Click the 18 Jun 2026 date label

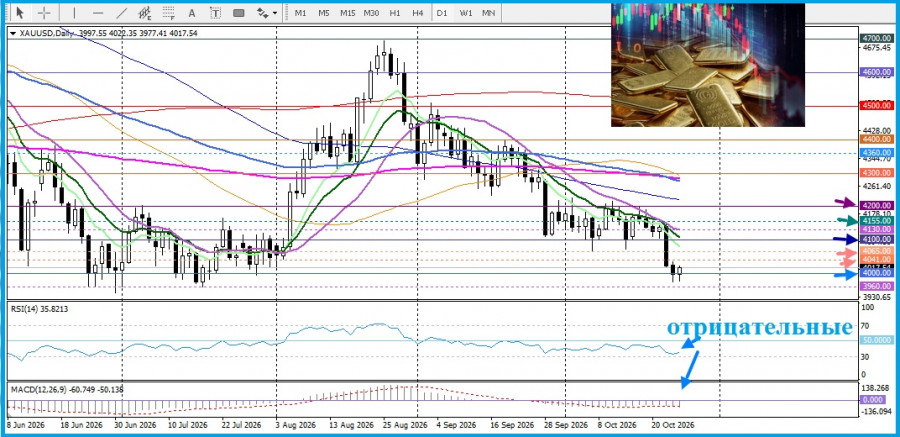tap(81, 426)
